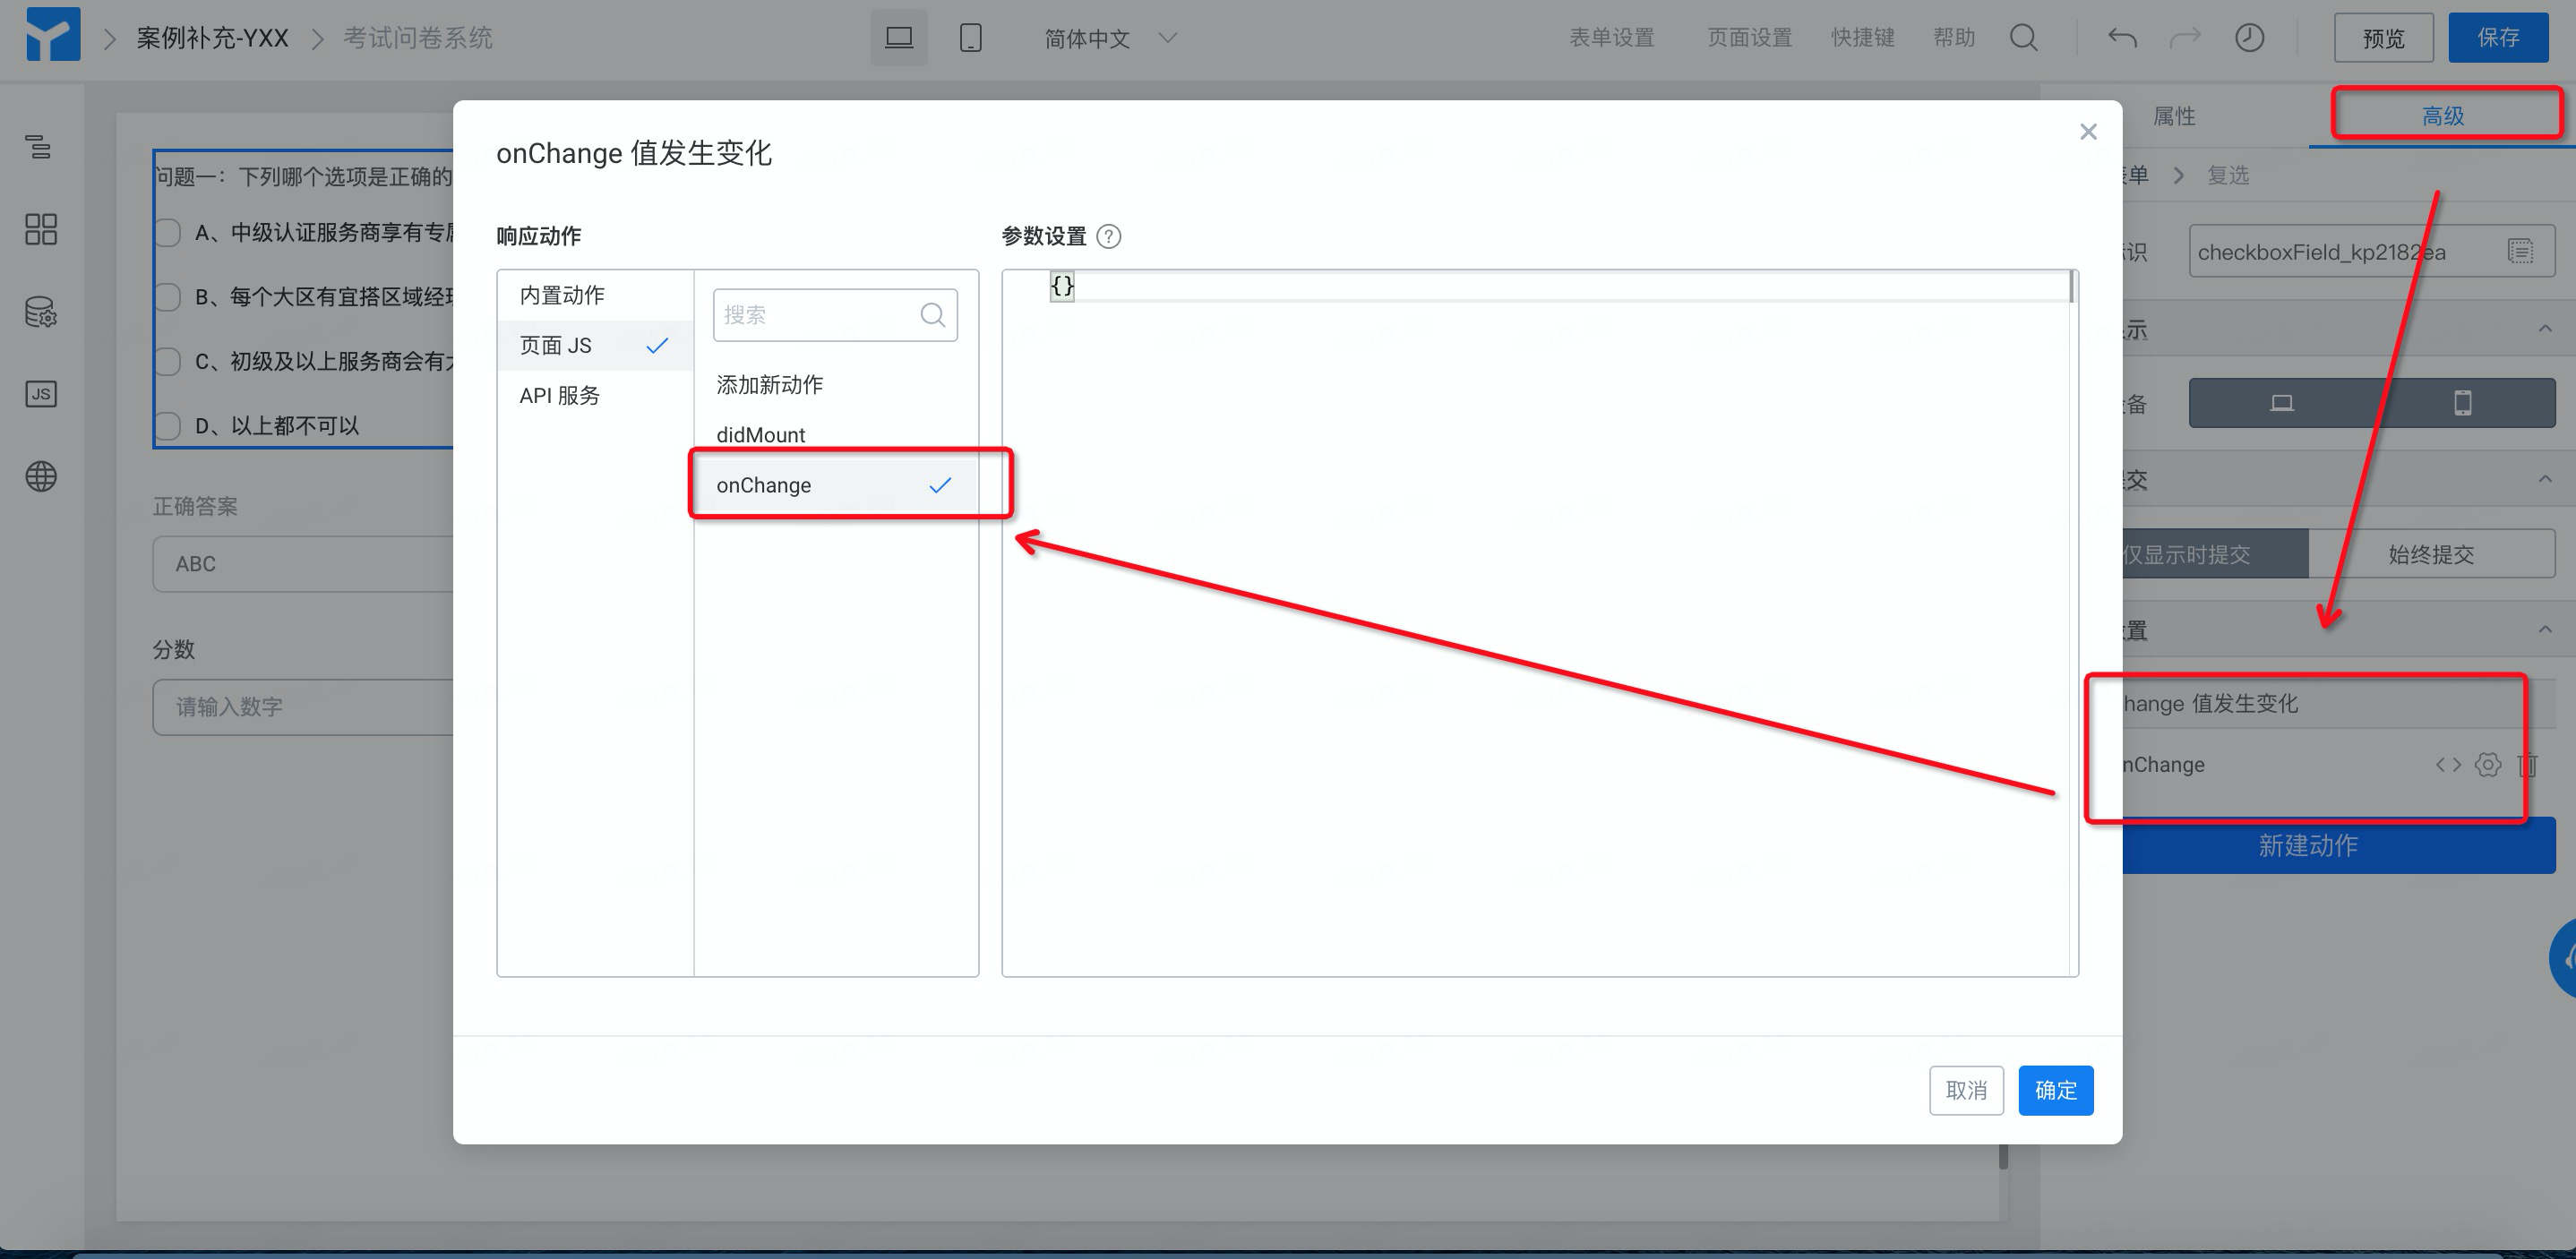The width and height of the screenshot is (2576, 1259).
Task: Collapse the action settings section chevron
Action: click(2544, 630)
